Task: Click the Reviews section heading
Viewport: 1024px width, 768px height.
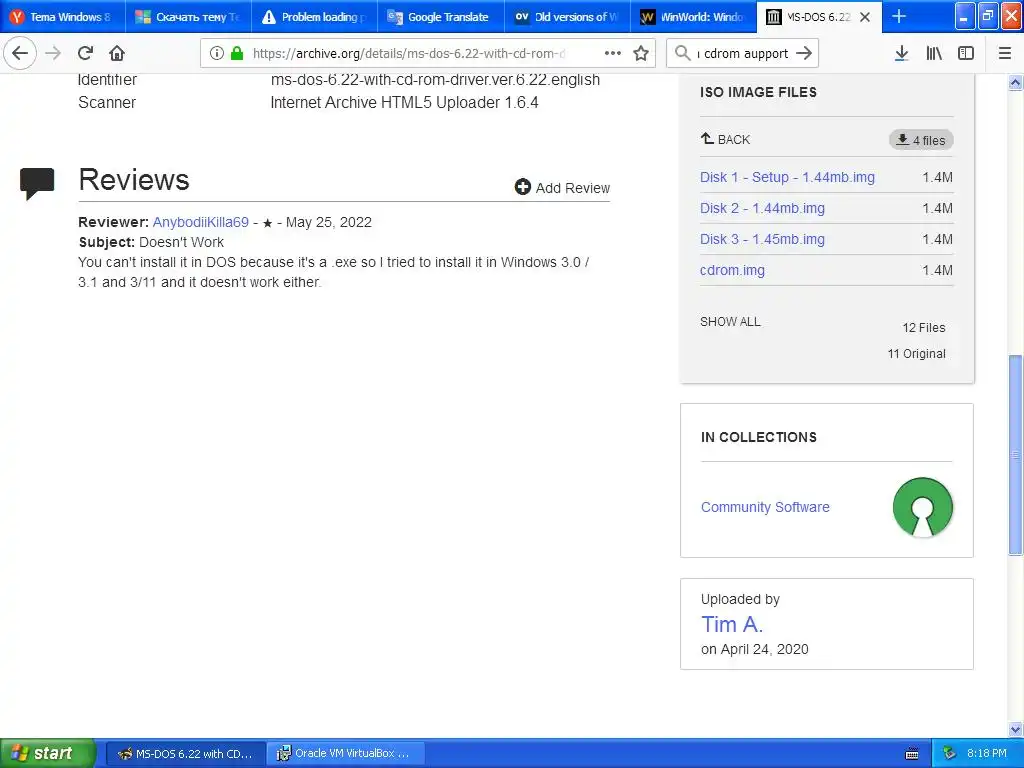Action: (134, 180)
